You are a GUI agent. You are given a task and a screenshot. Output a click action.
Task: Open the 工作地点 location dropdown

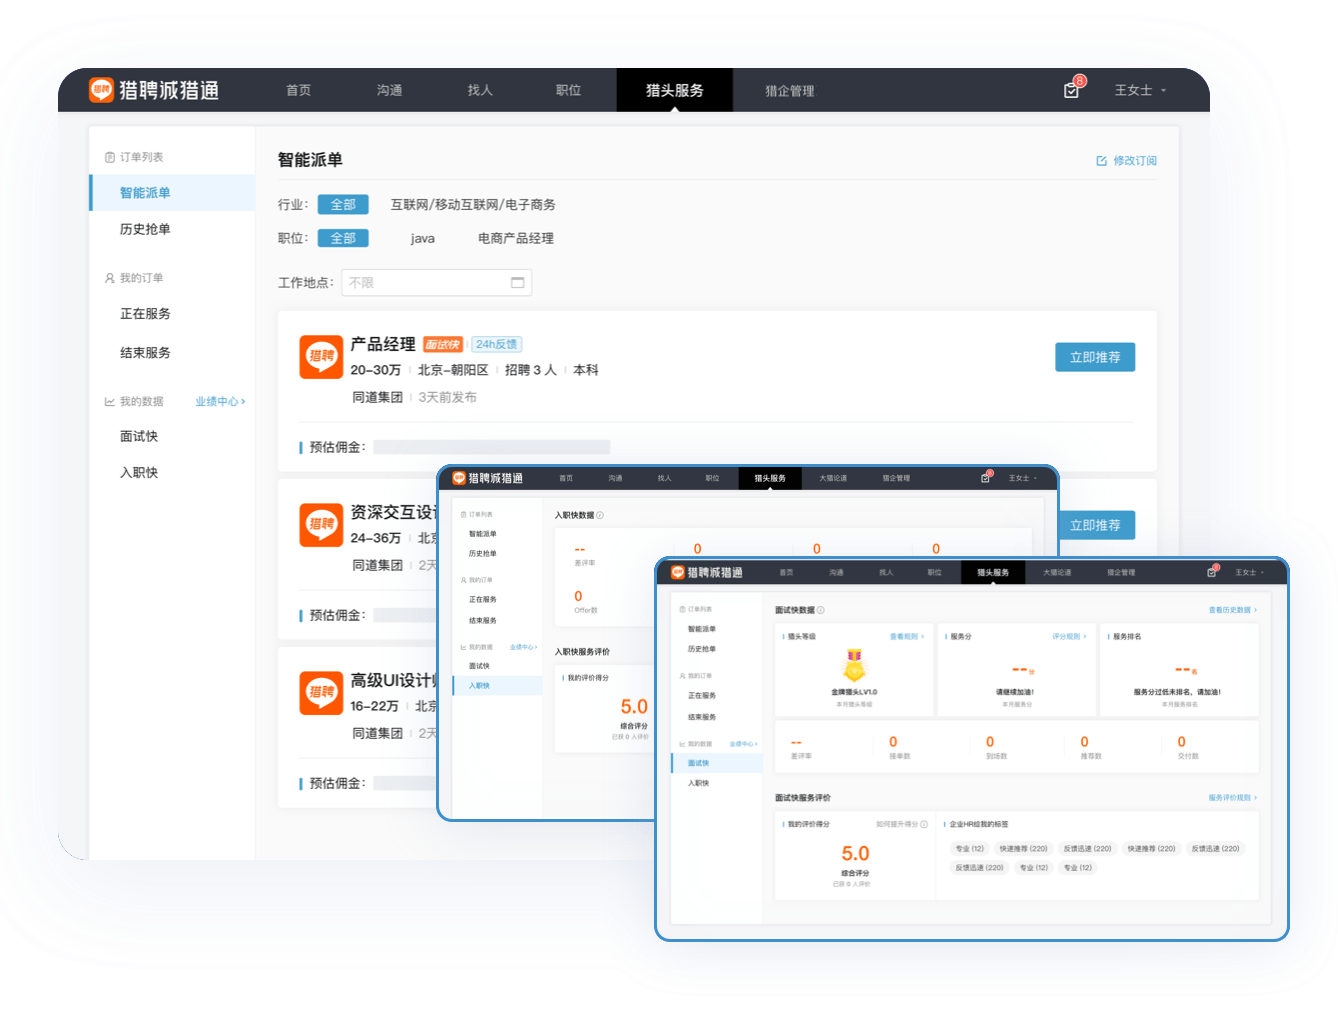pos(436,283)
